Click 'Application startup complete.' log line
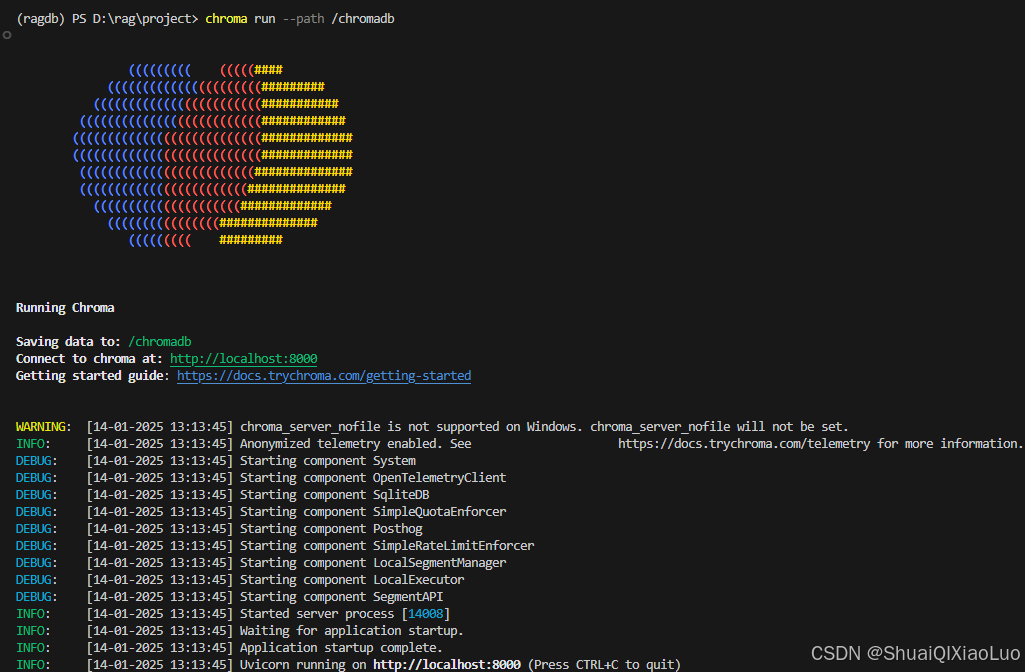Viewport: 1025px width, 672px height. pyautogui.click(x=341, y=647)
